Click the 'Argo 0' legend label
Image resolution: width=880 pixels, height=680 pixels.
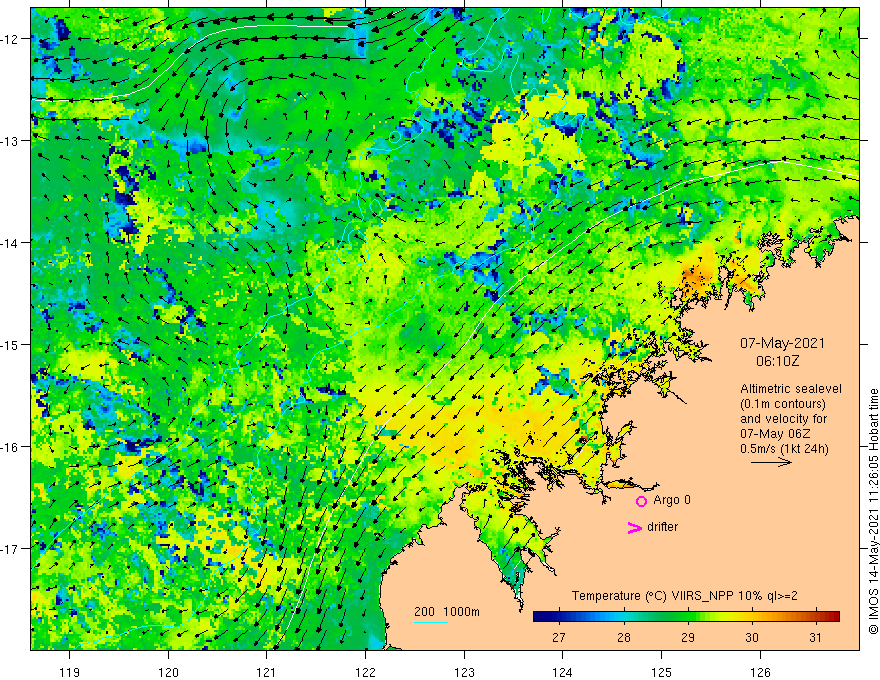tap(672, 500)
